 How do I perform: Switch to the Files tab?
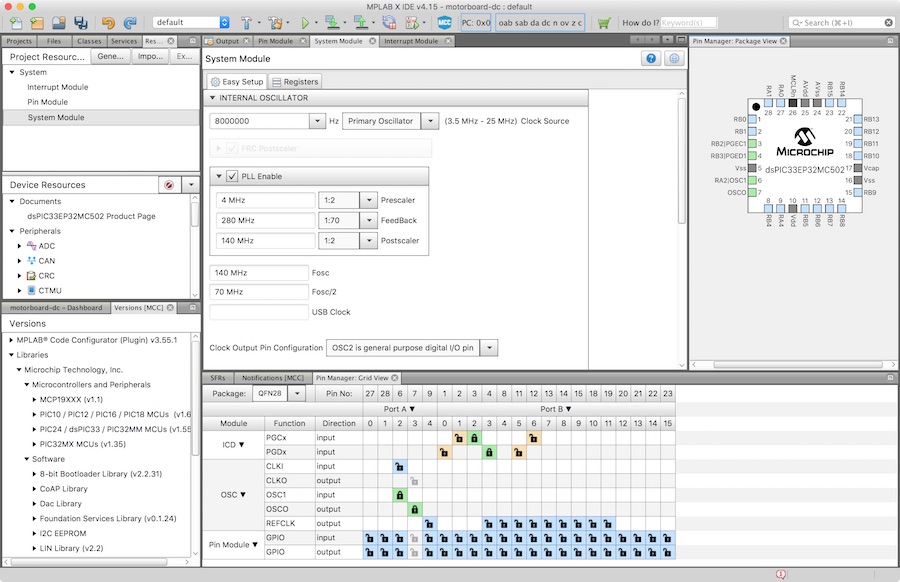coord(54,41)
